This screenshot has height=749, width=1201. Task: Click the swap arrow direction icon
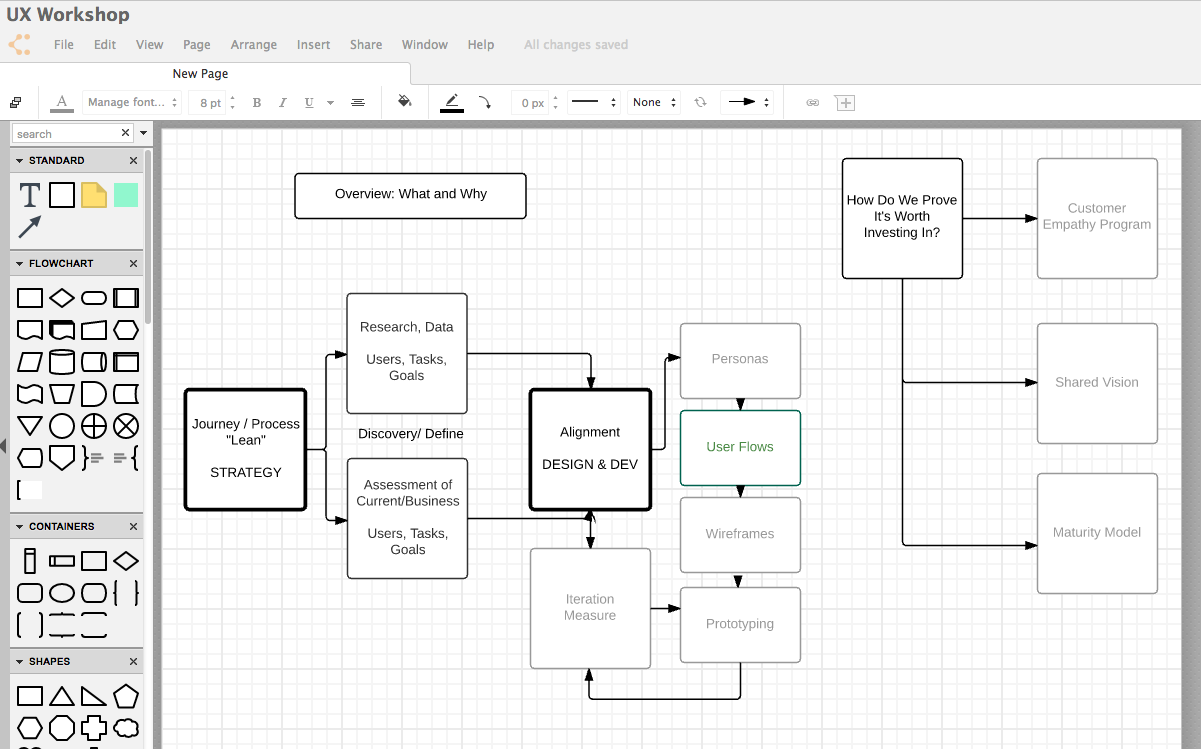[700, 102]
